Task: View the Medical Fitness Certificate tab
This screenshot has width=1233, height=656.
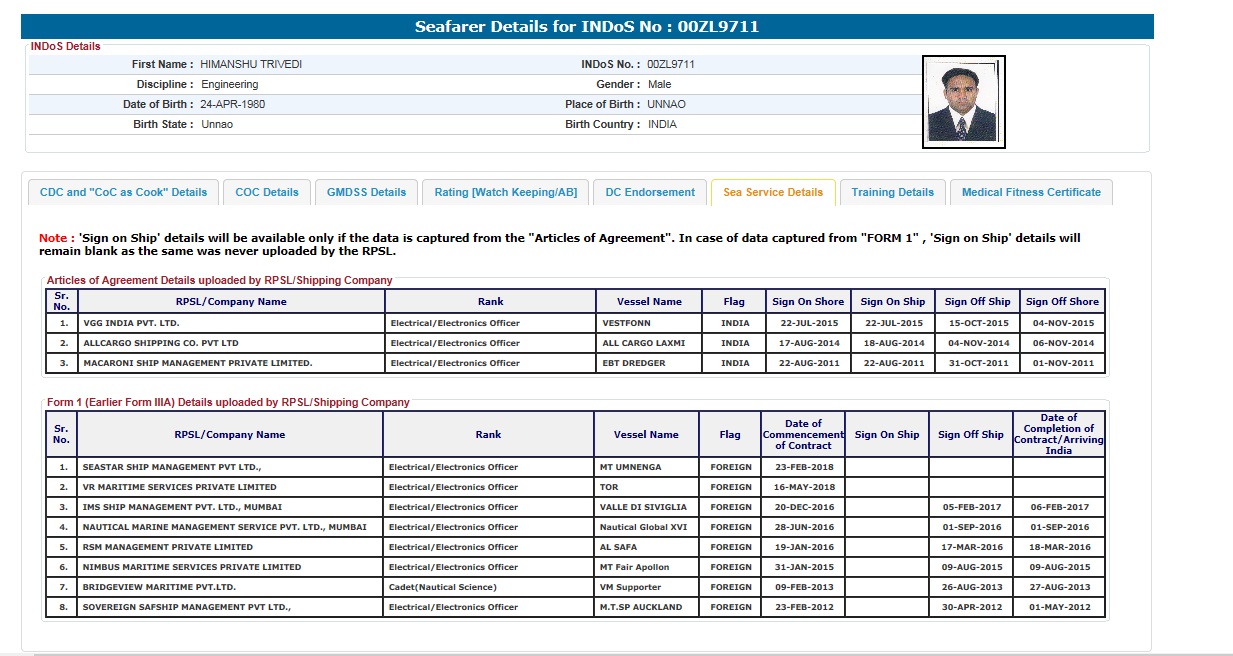Action: coord(1031,192)
